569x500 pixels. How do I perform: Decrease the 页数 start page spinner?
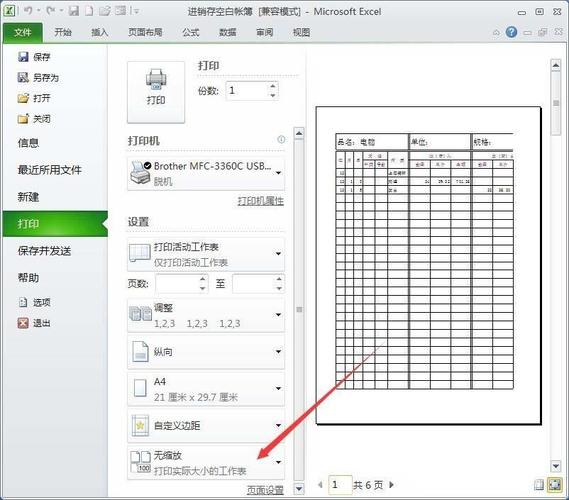pyautogui.click(x=202, y=288)
